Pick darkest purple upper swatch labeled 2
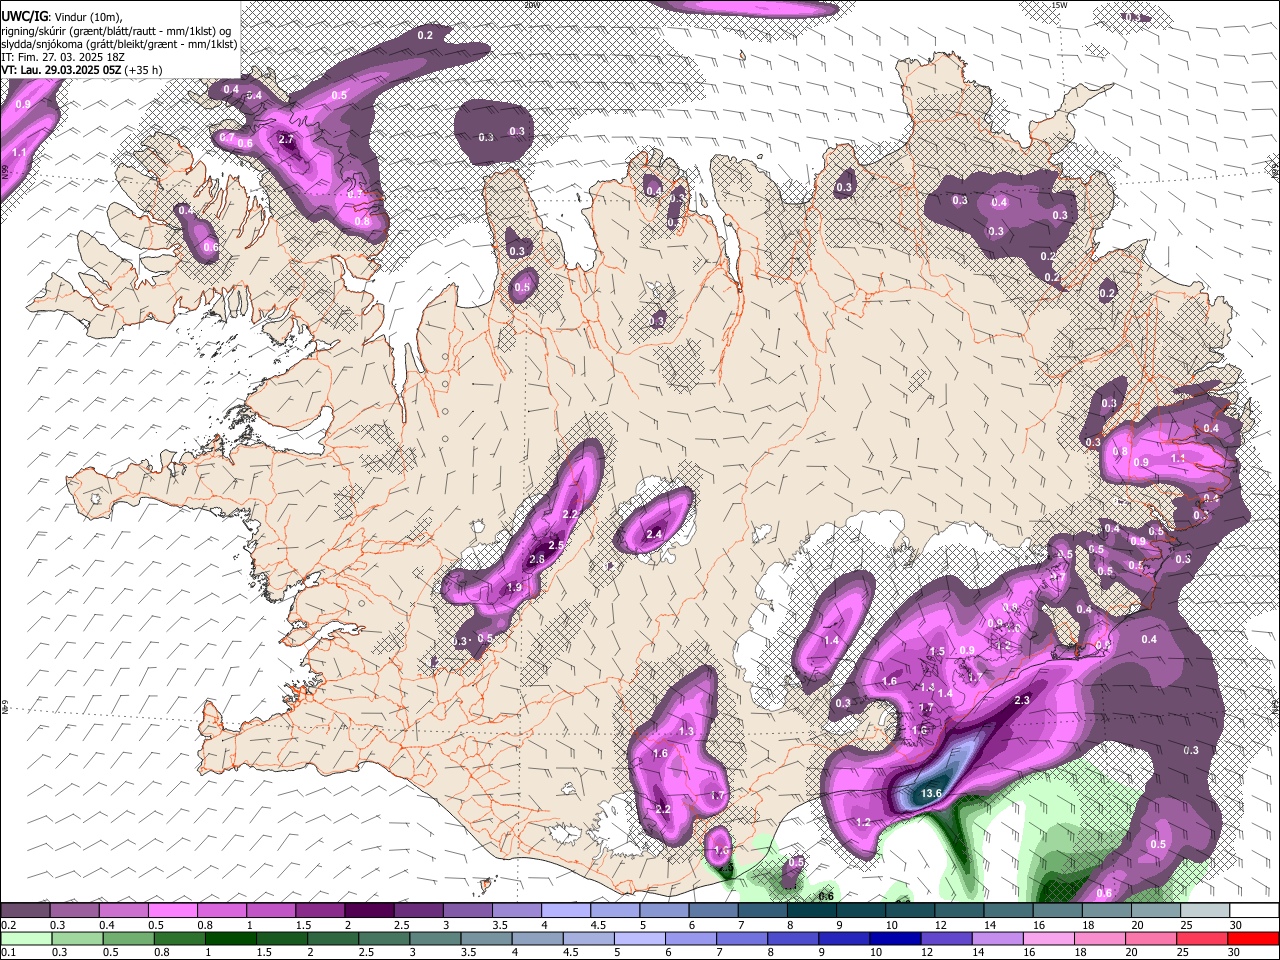 coord(369,911)
